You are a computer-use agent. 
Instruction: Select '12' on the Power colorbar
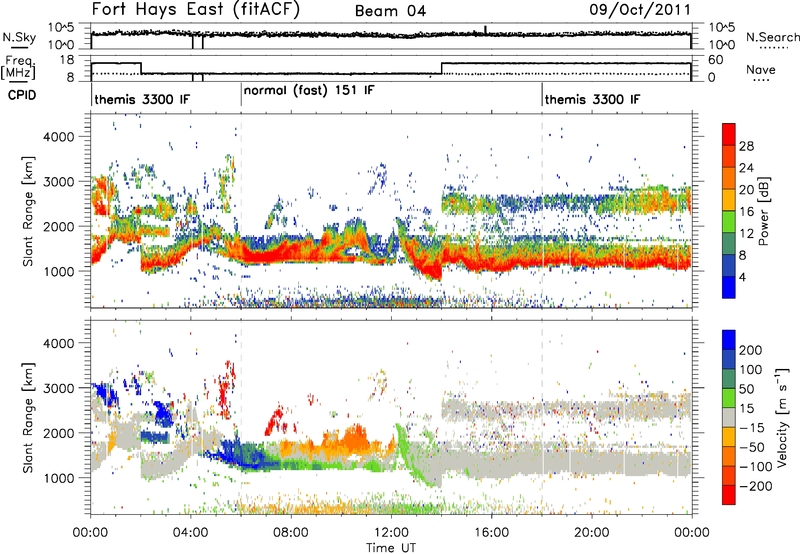click(x=746, y=234)
